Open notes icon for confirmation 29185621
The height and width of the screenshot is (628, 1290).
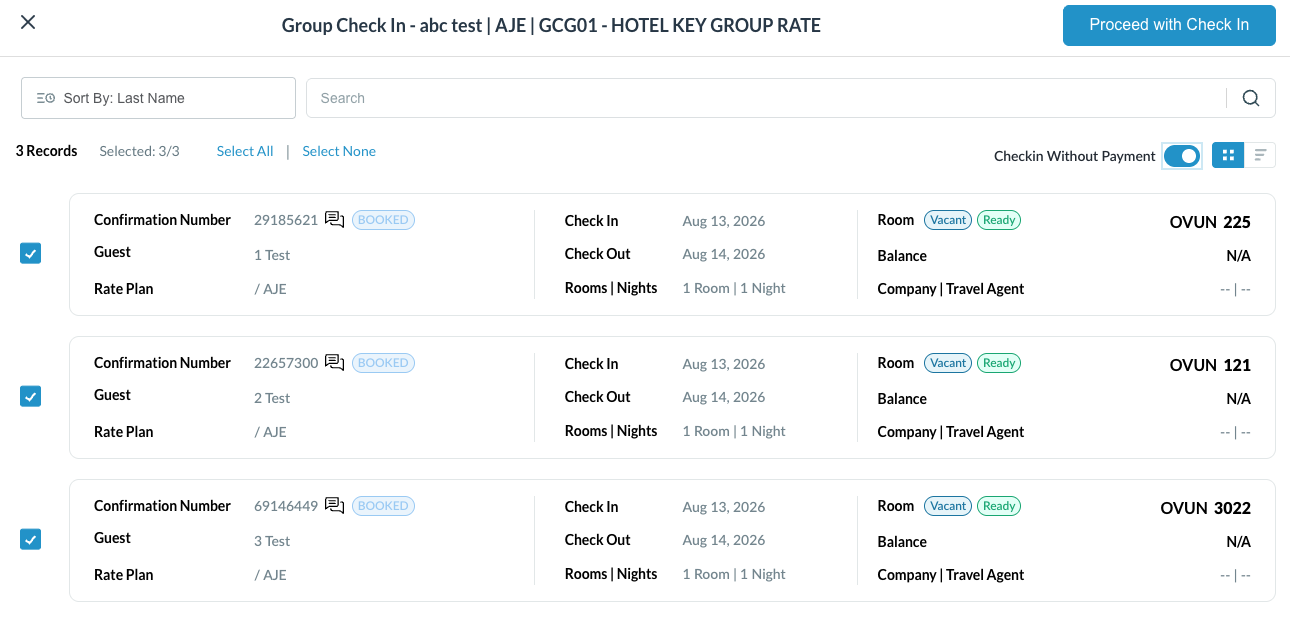[335, 220]
